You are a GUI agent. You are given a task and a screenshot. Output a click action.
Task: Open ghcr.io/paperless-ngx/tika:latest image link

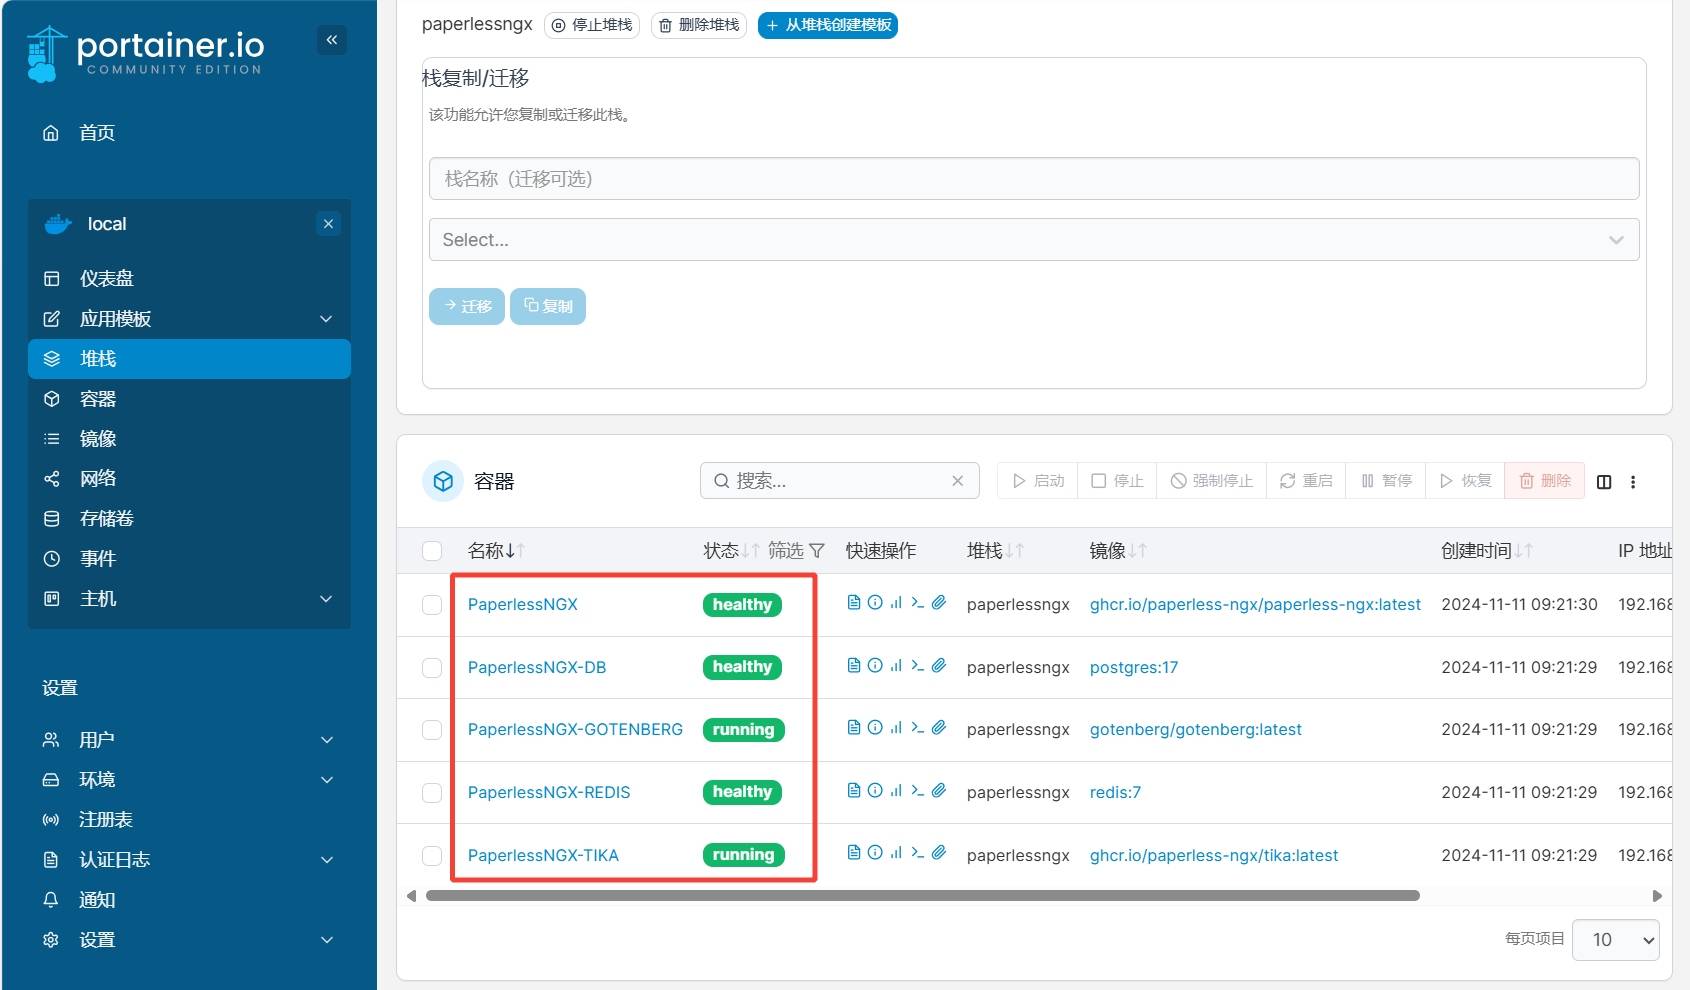[x=1213, y=856]
